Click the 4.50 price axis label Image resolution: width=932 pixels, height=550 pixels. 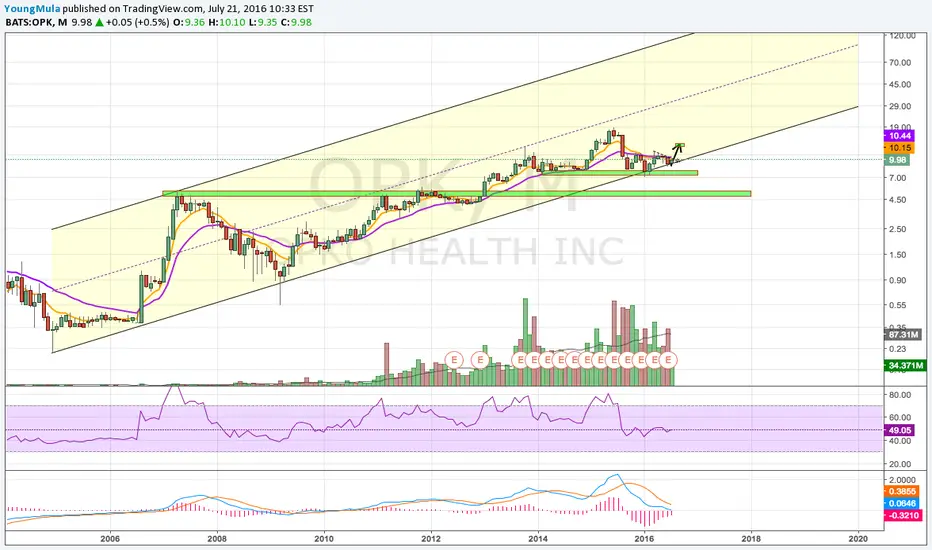(898, 200)
